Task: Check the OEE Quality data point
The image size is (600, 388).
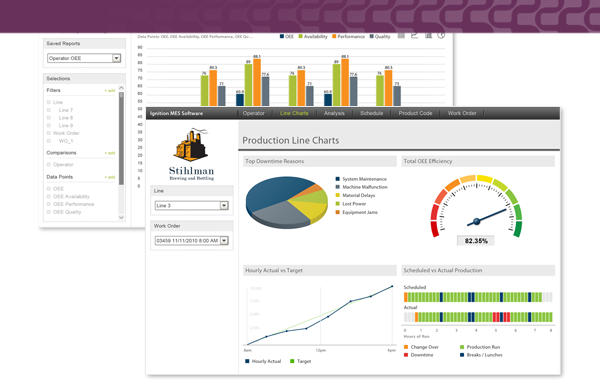Action: click(x=49, y=212)
